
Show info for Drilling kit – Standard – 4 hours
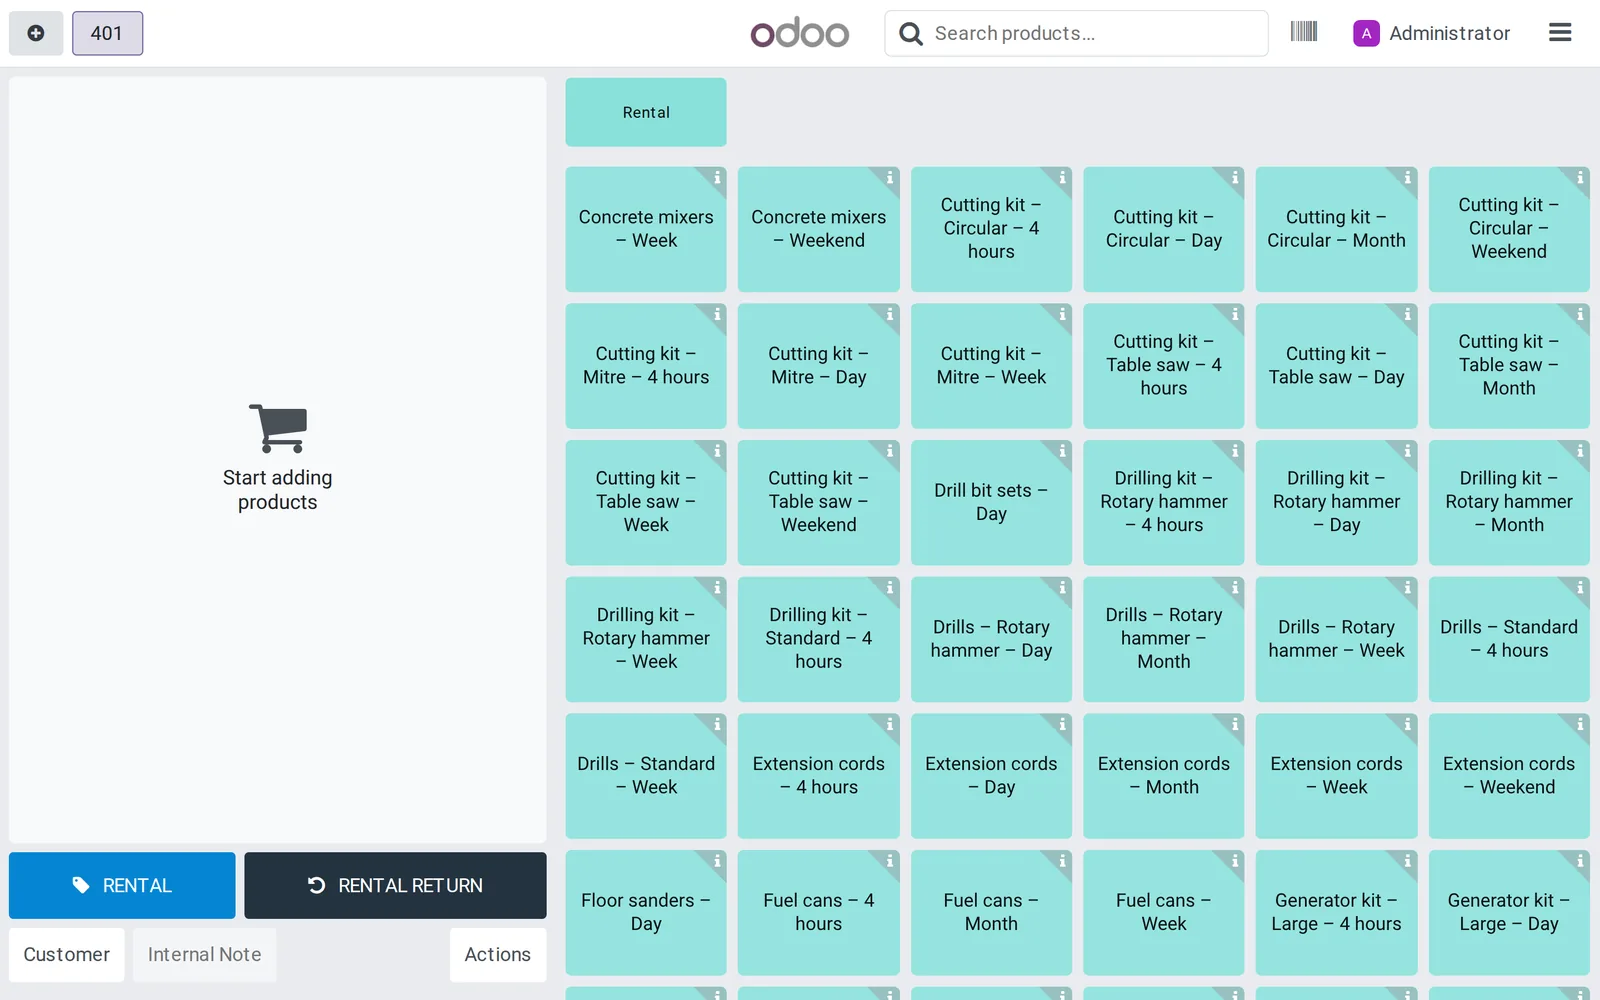click(x=889, y=588)
